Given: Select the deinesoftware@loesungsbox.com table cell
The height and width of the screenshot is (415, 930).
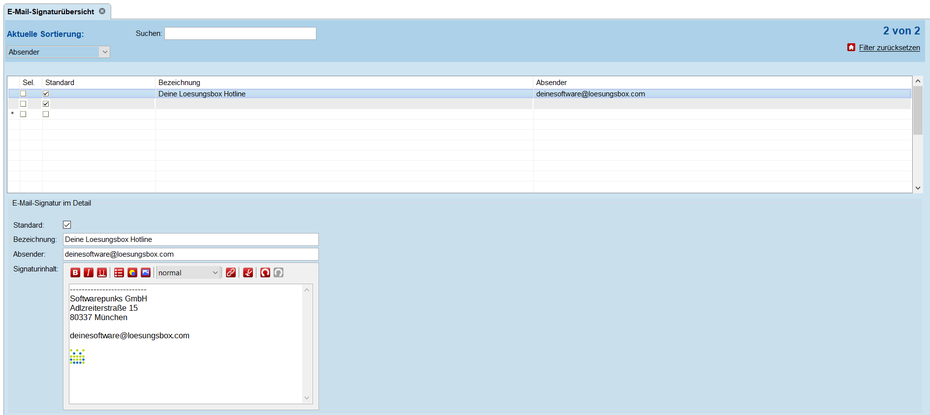Looking at the screenshot, I should [722, 94].
